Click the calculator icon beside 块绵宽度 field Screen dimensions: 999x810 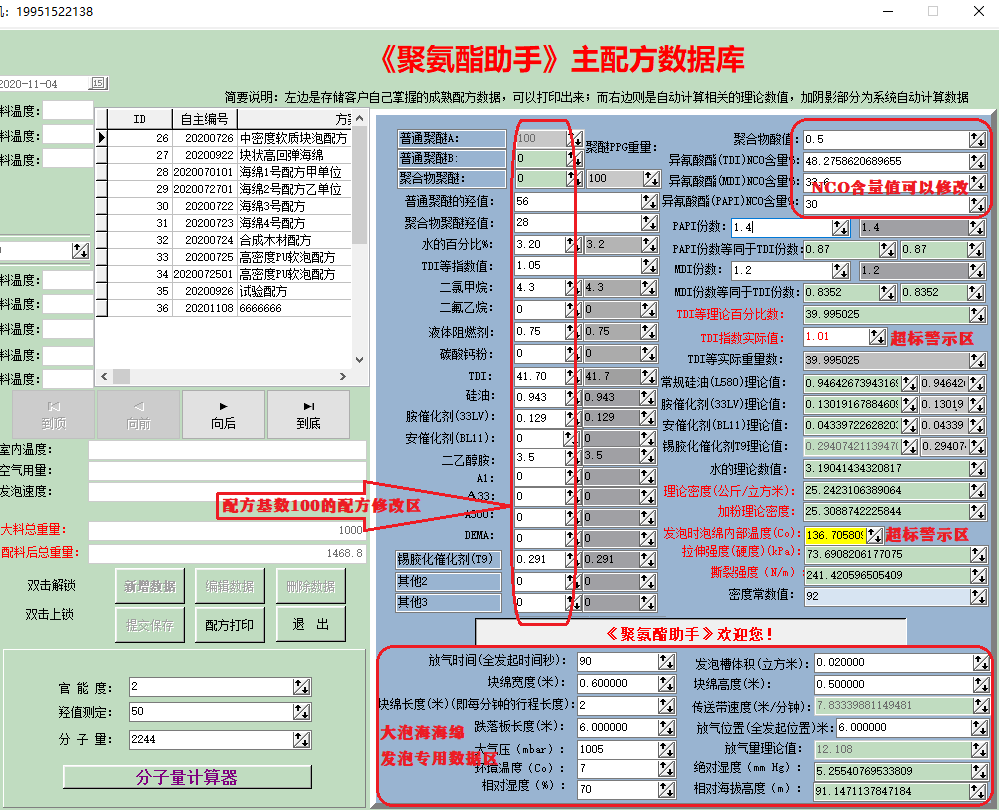coord(666,684)
